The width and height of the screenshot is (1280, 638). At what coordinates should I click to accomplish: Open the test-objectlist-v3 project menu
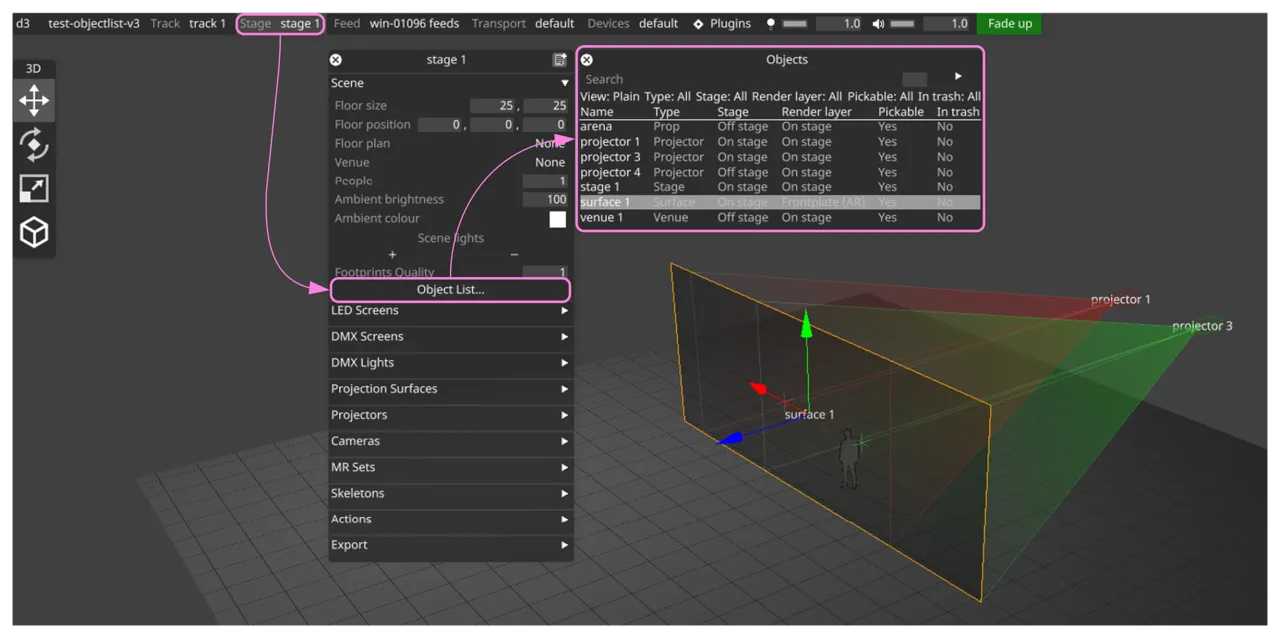(94, 23)
